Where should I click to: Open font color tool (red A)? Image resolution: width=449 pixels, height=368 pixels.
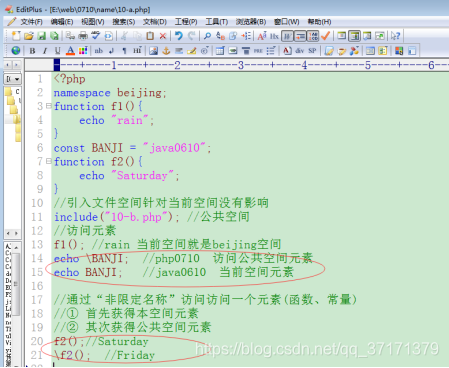click(70, 51)
